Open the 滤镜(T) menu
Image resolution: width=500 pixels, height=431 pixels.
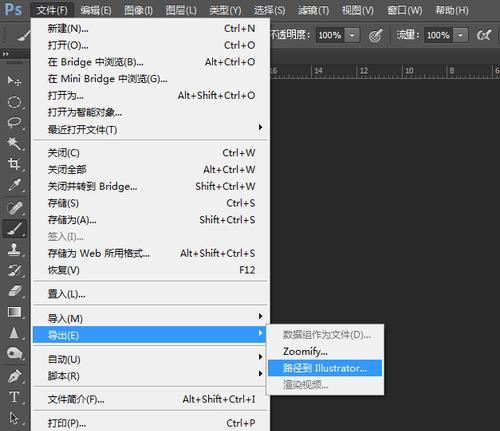(313, 10)
